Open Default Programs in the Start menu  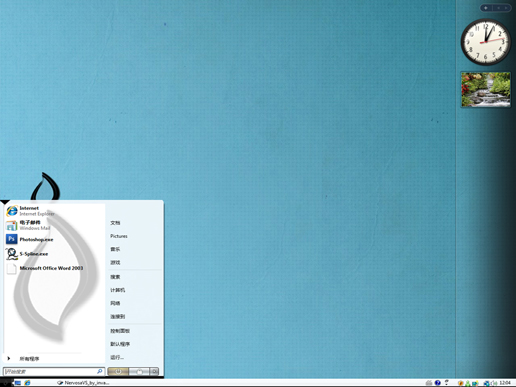click(x=120, y=344)
